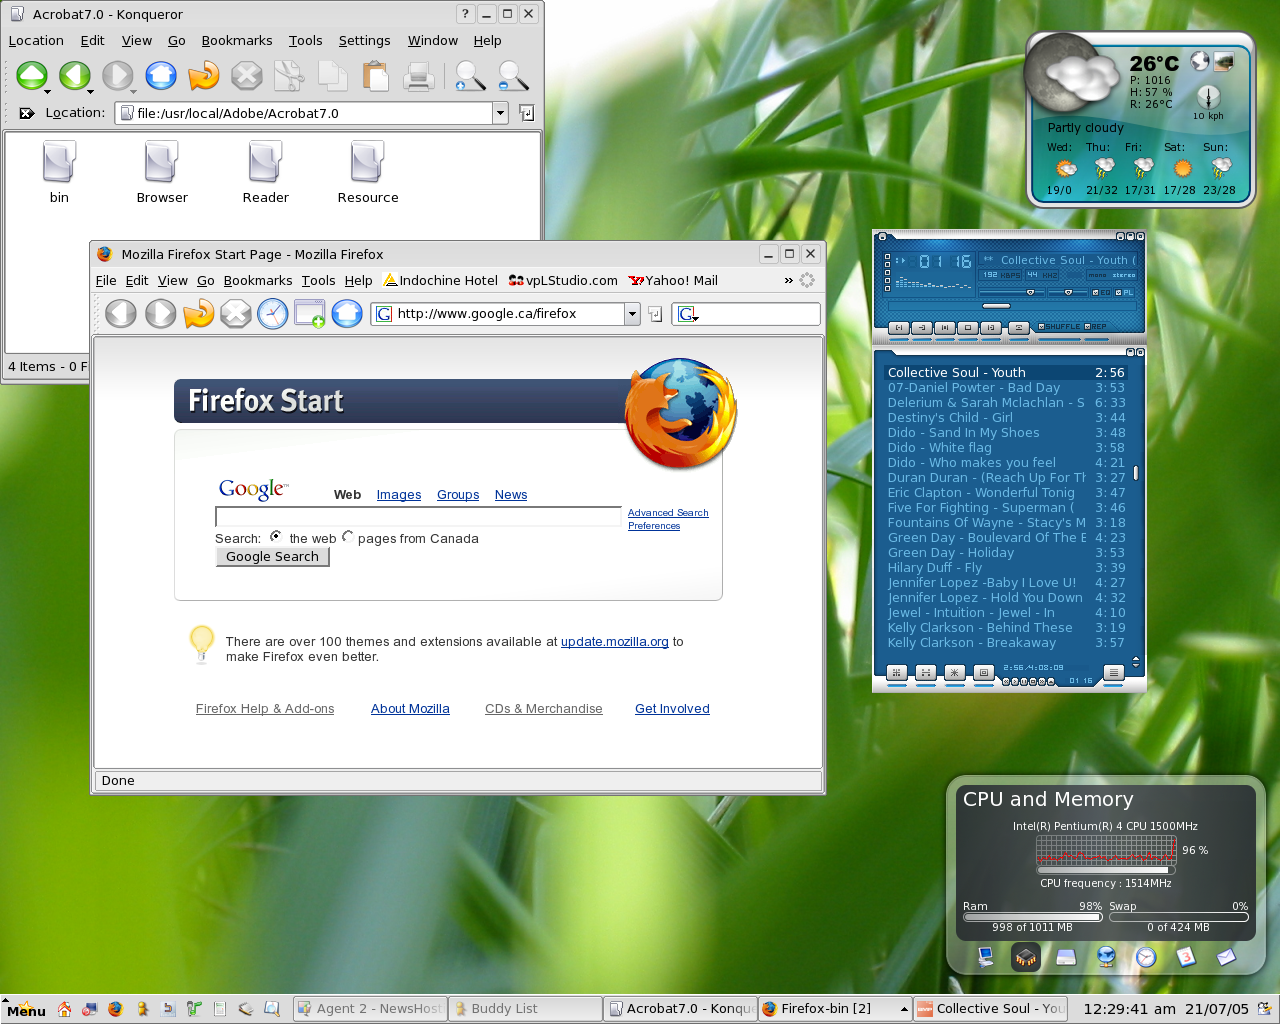The height and width of the screenshot is (1024, 1280).
Task: Open the Firefox File menu
Action: tap(106, 281)
